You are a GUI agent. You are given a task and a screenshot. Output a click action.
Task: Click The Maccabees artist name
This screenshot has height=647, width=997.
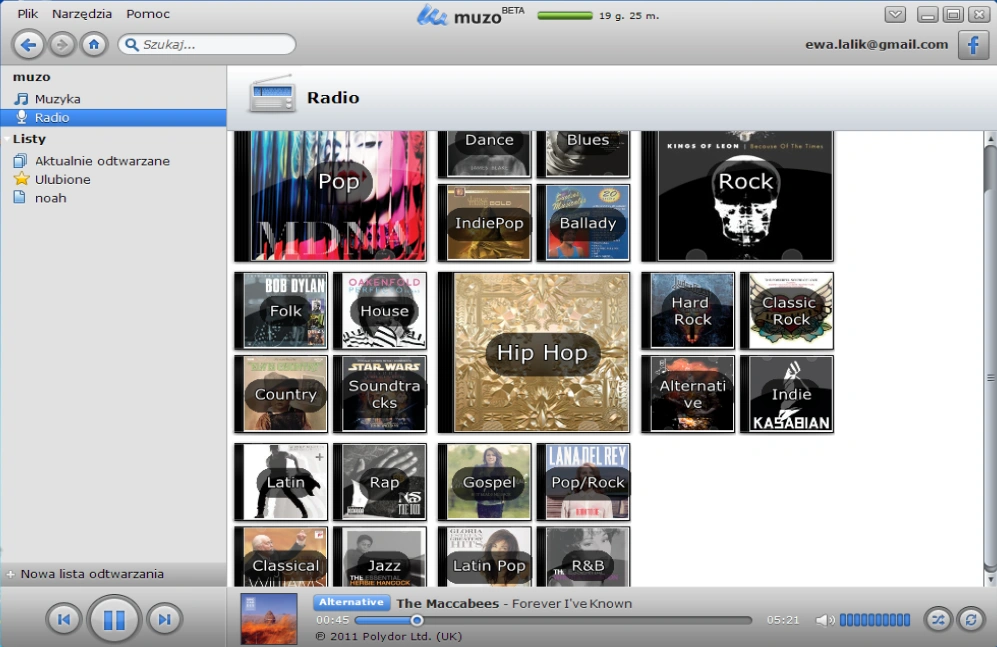click(x=448, y=603)
